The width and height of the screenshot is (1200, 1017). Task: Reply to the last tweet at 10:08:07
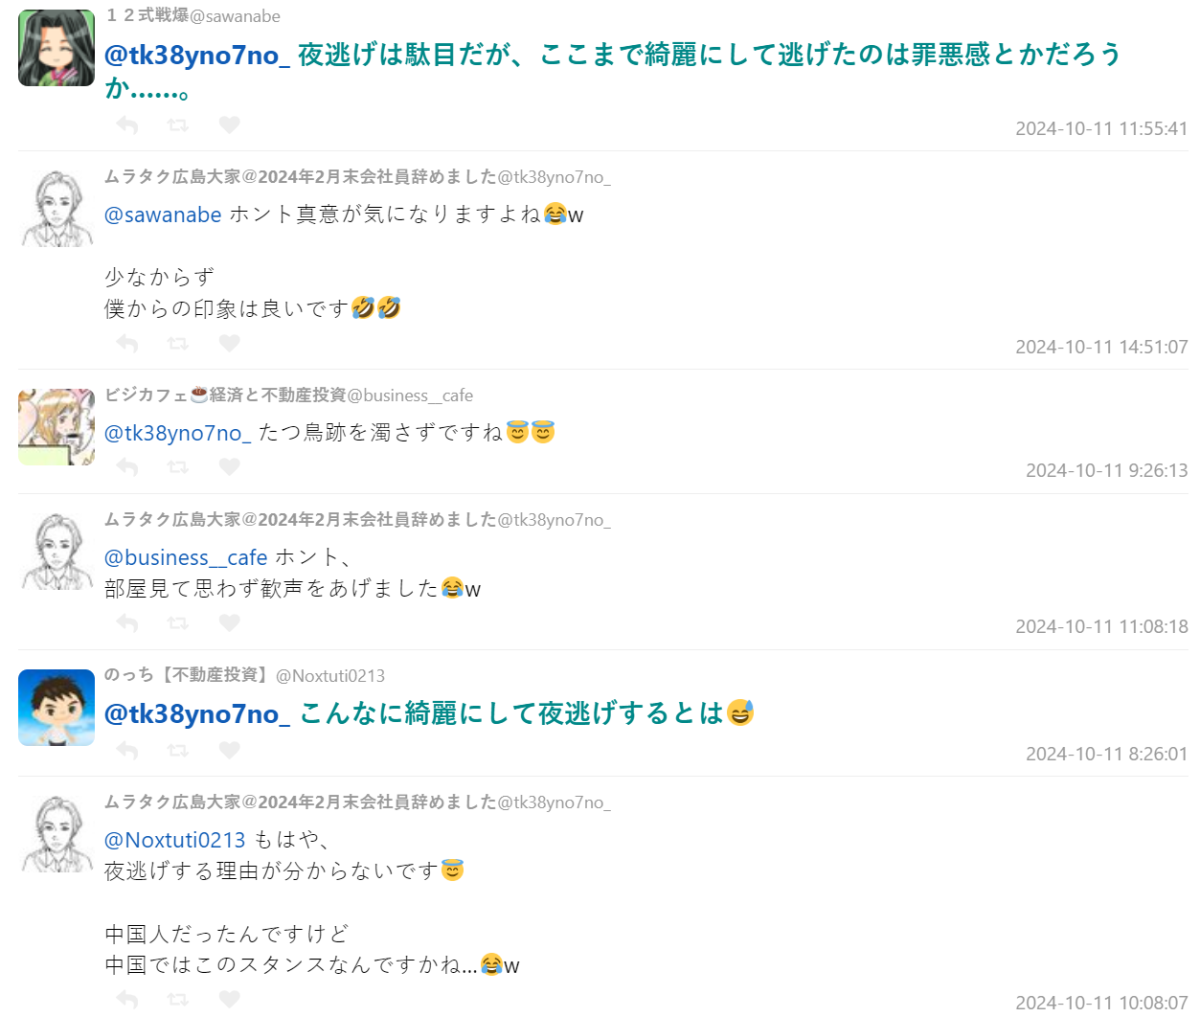[127, 999]
